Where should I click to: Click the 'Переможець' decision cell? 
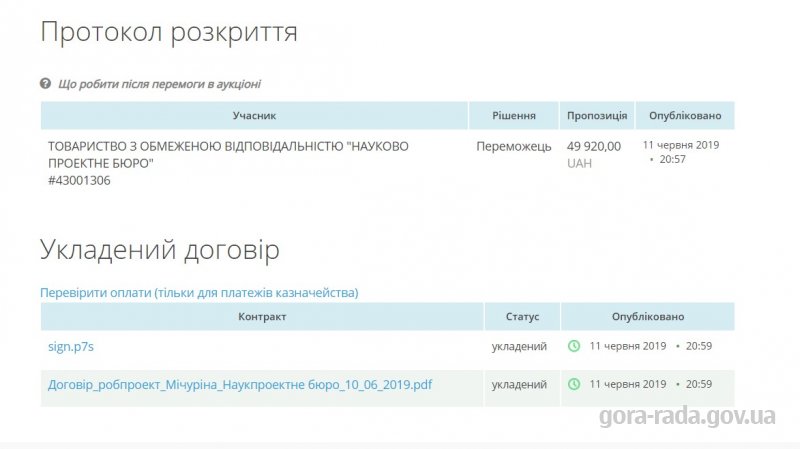click(514, 146)
